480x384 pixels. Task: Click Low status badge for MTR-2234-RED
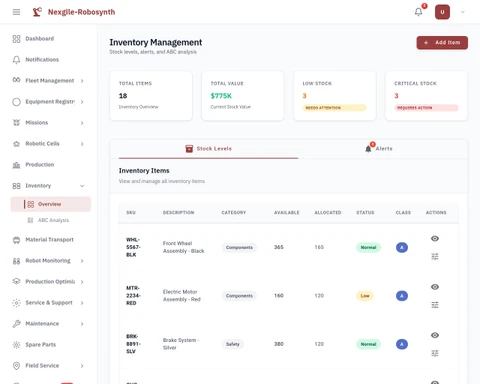[x=365, y=296]
